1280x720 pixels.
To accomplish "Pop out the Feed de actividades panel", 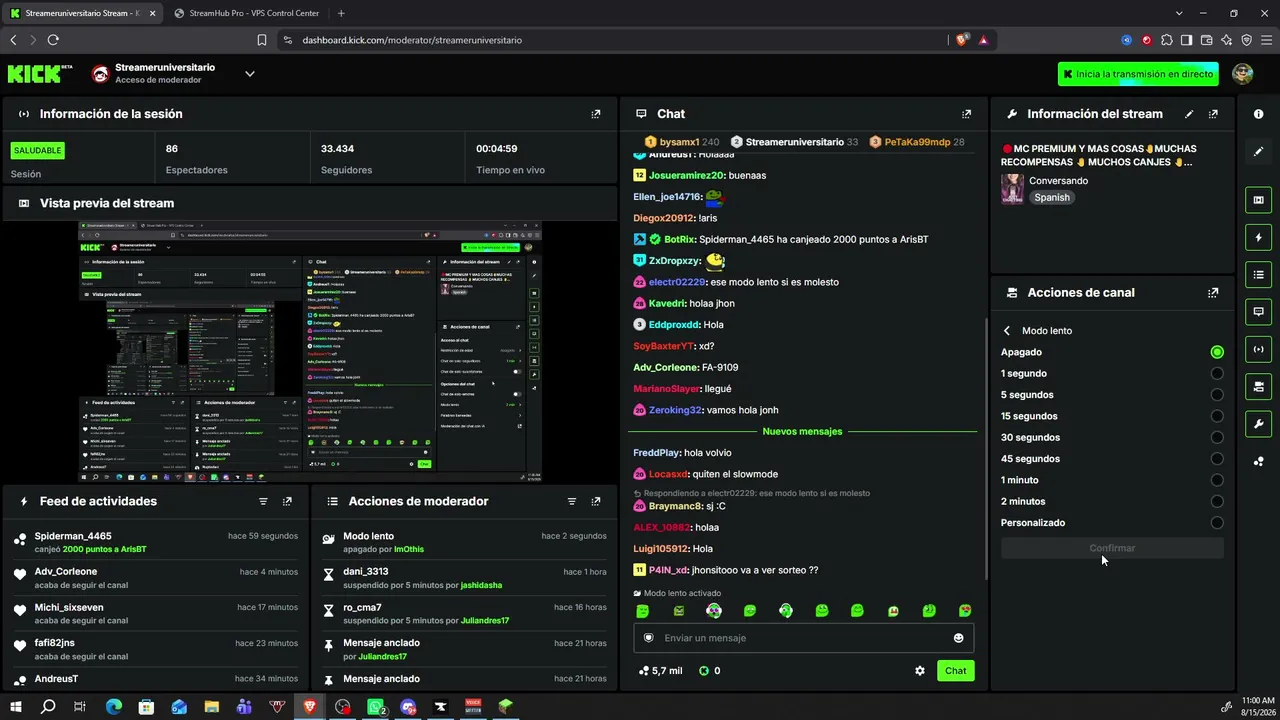I will tap(287, 501).
